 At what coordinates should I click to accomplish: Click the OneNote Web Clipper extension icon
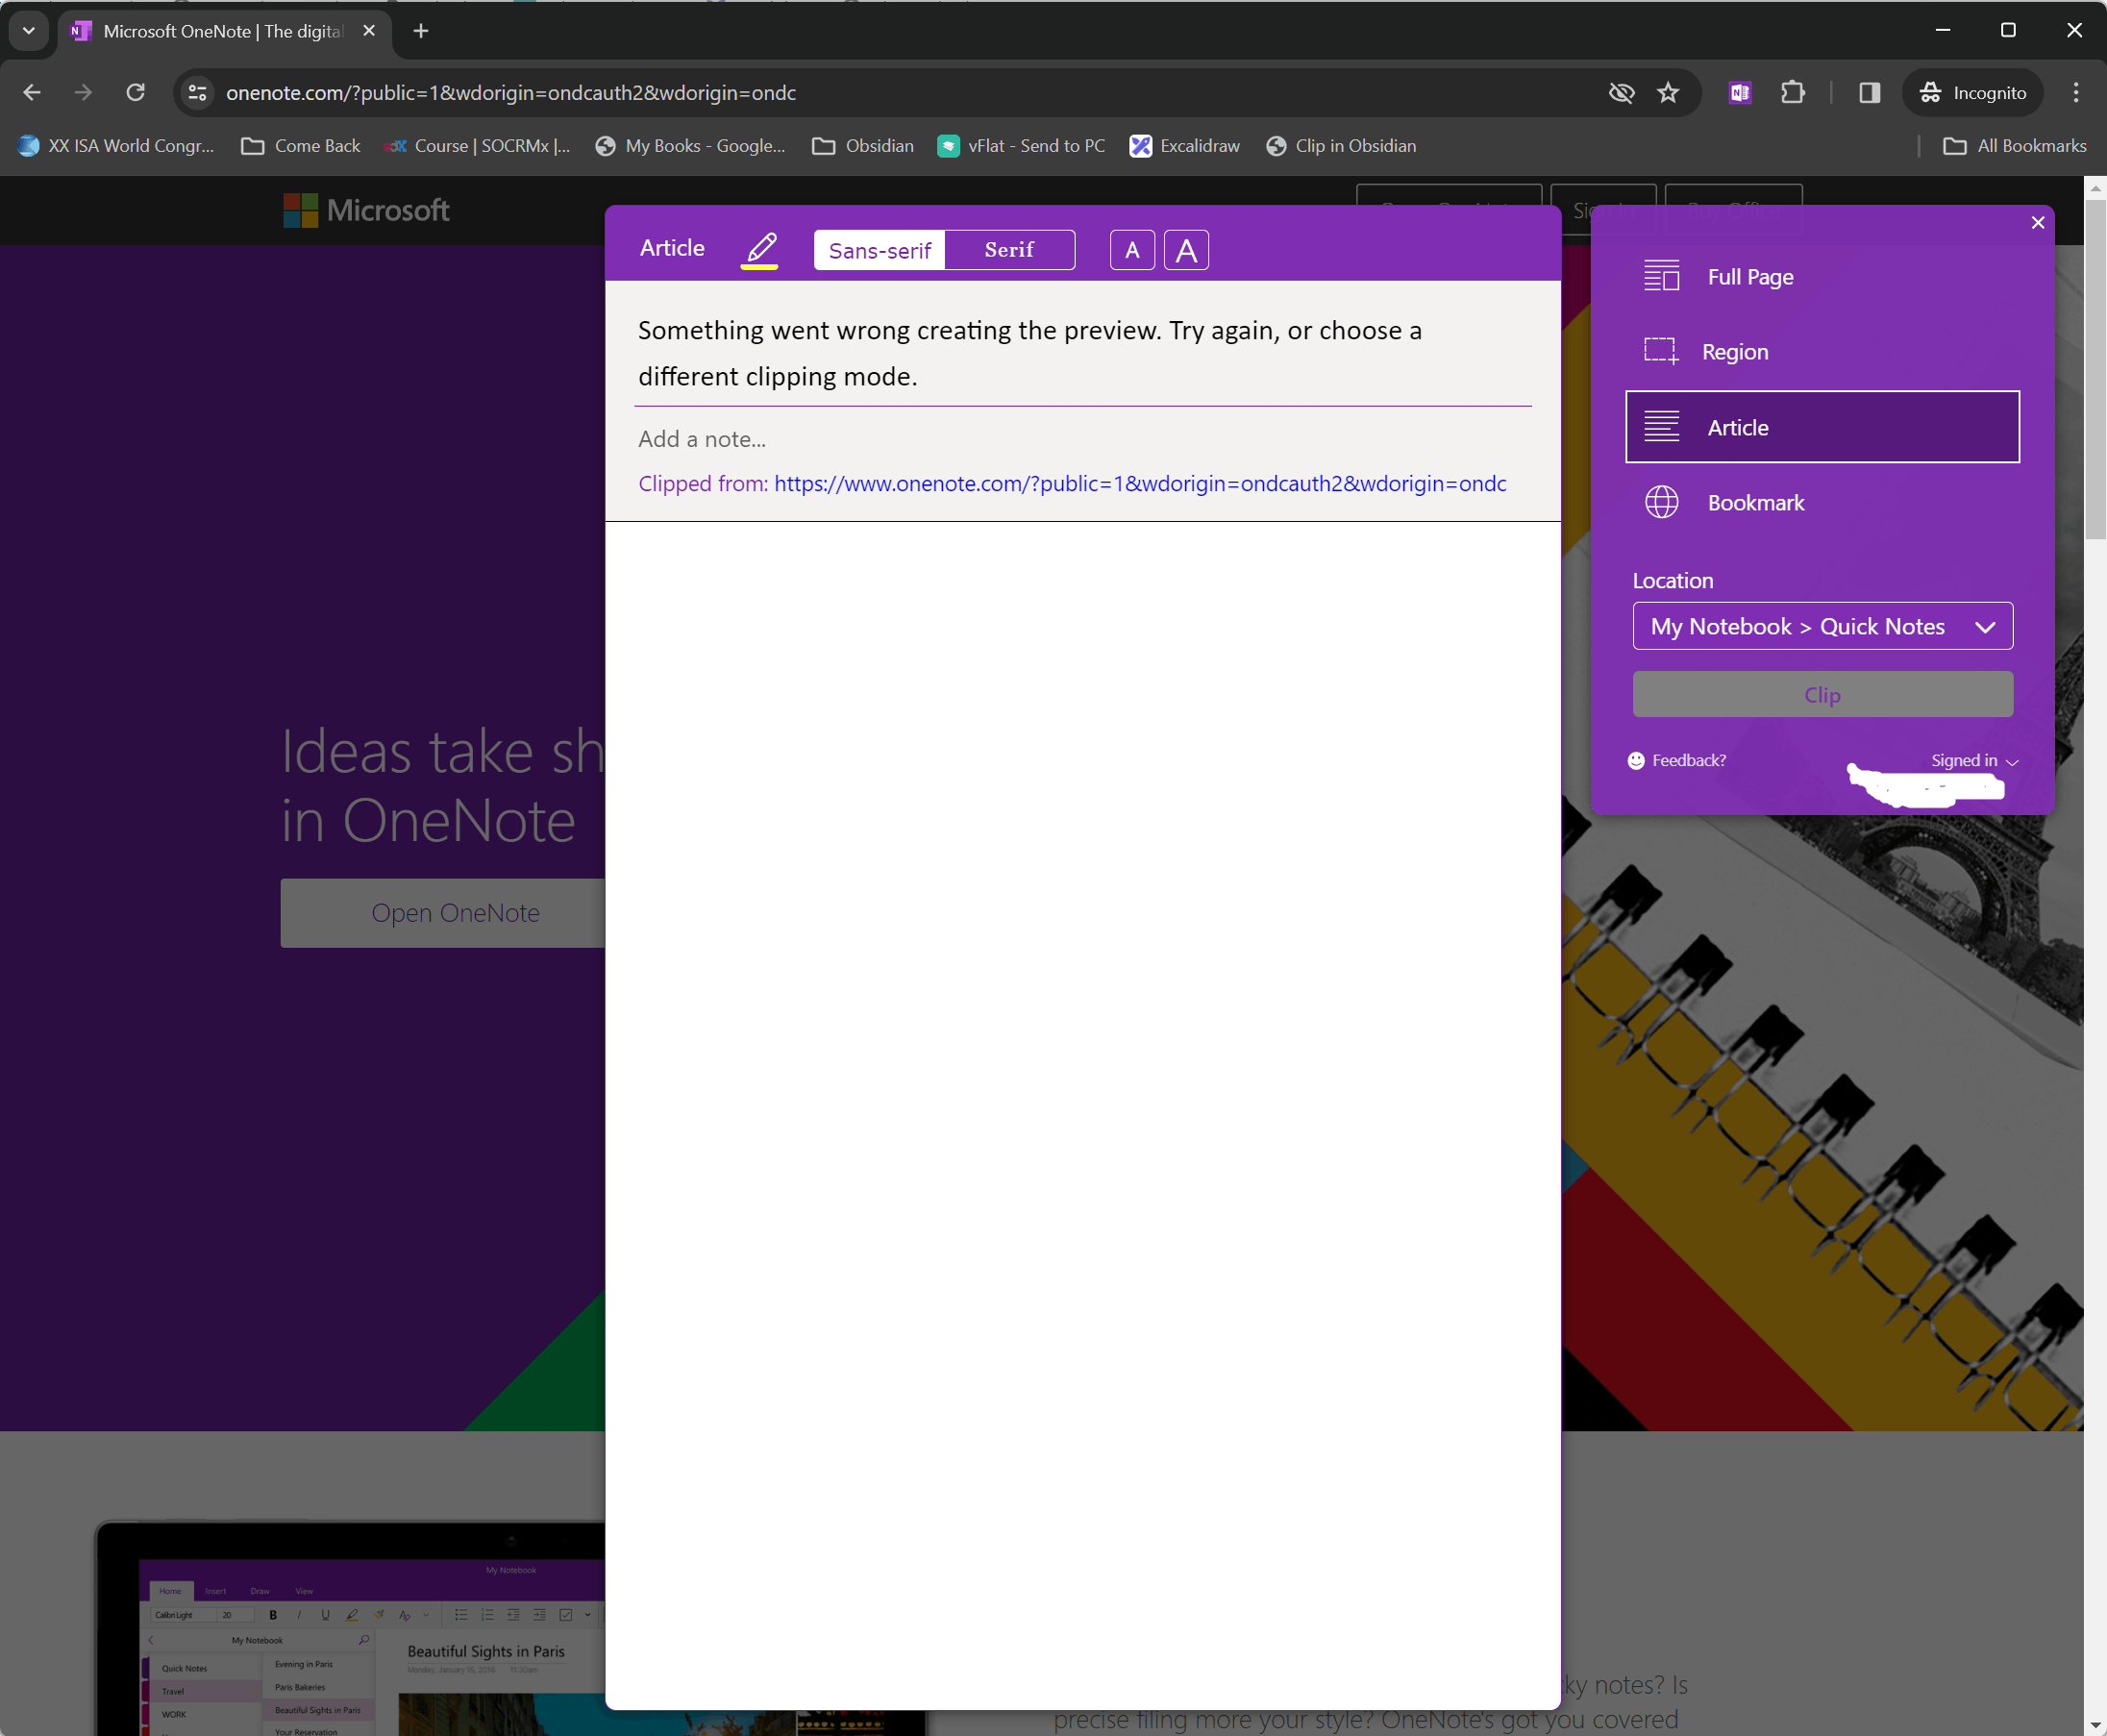pyautogui.click(x=1740, y=93)
